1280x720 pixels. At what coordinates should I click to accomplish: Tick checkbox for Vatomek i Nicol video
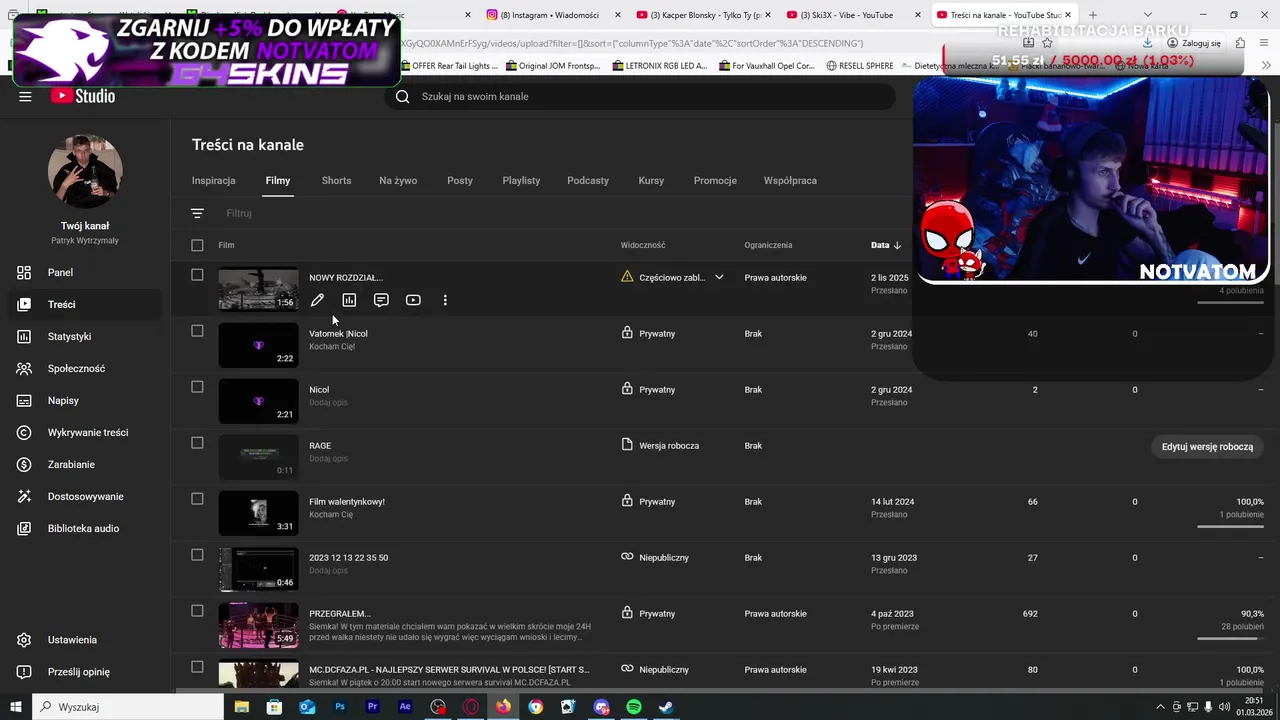point(197,331)
